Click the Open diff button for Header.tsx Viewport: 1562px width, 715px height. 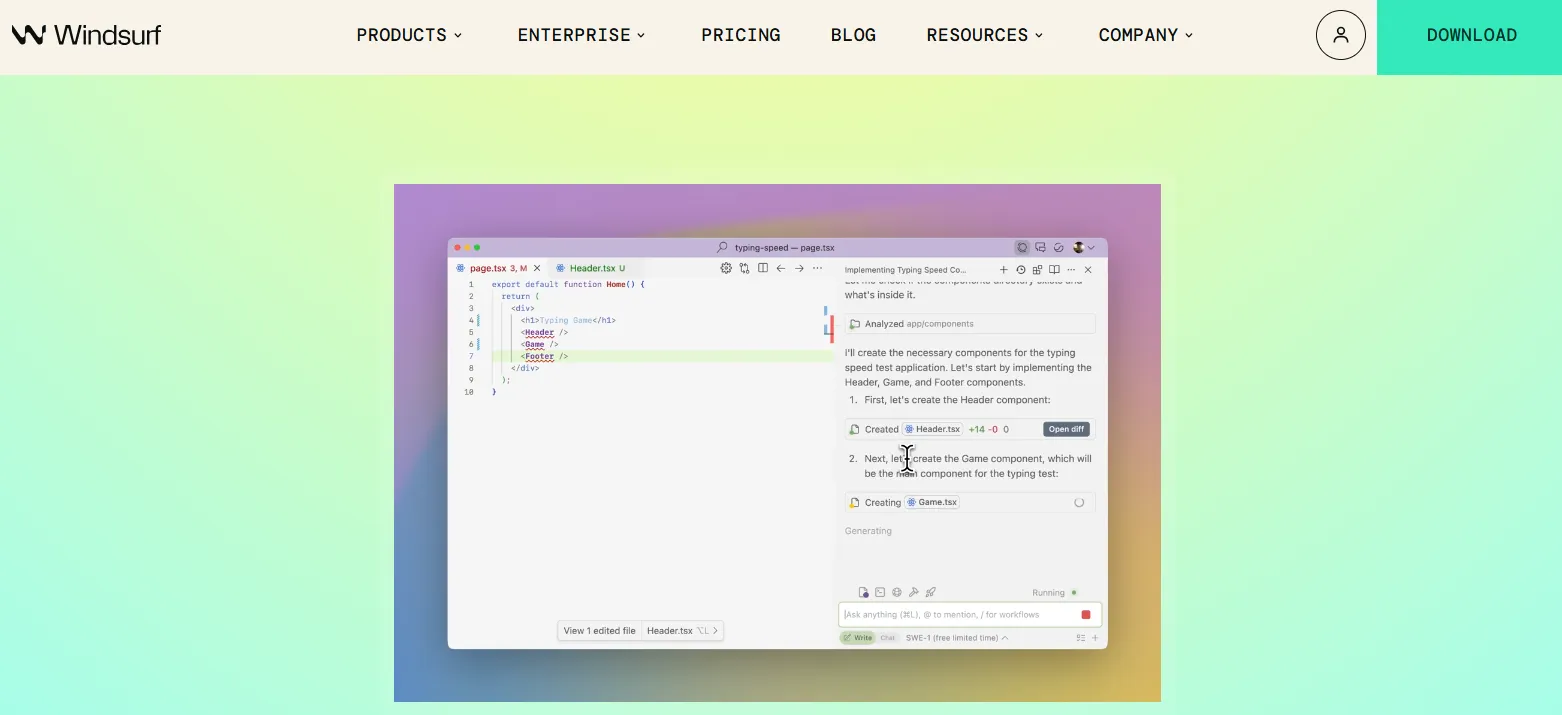tap(1066, 429)
